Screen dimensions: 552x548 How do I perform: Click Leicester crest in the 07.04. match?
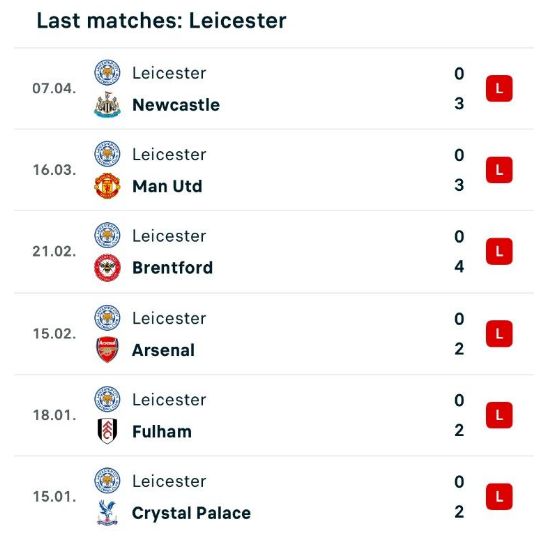107,73
